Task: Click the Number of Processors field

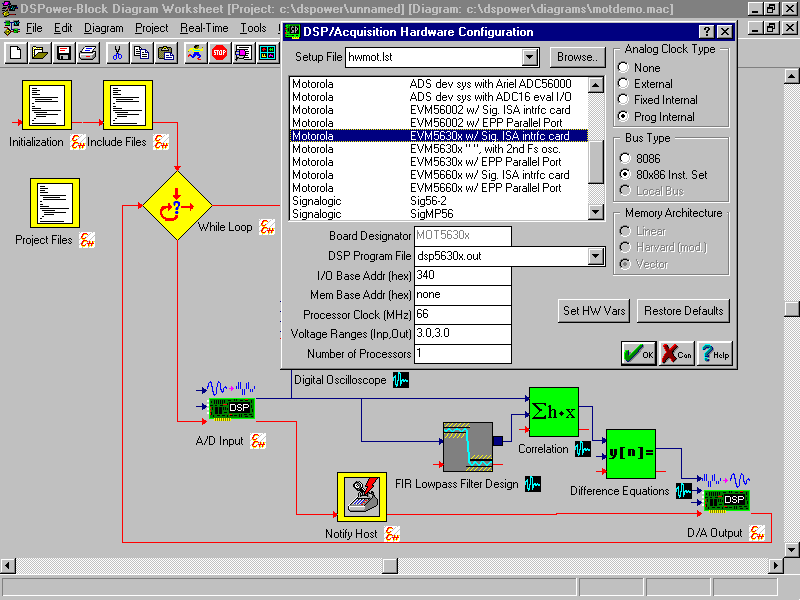Action: pos(462,354)
